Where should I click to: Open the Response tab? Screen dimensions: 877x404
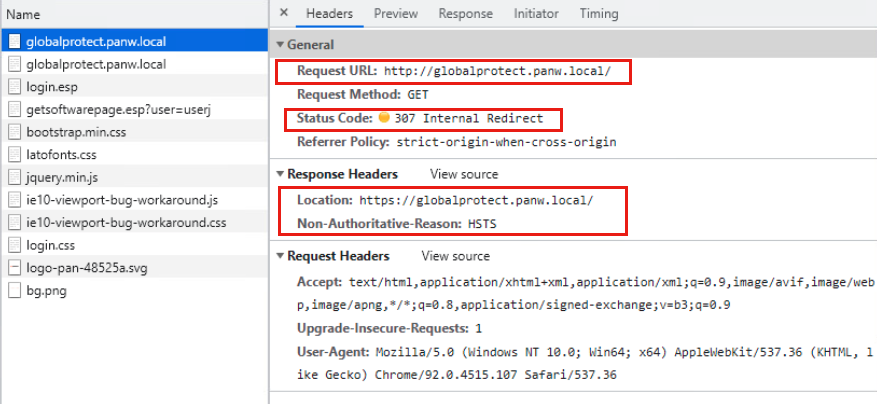(465, 14)
